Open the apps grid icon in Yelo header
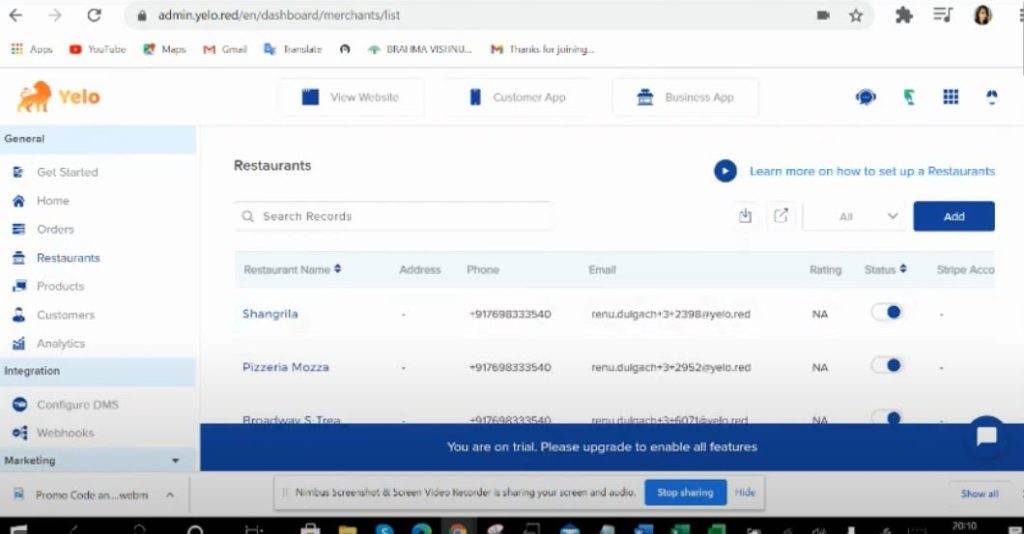 click(x=951, y=97)
